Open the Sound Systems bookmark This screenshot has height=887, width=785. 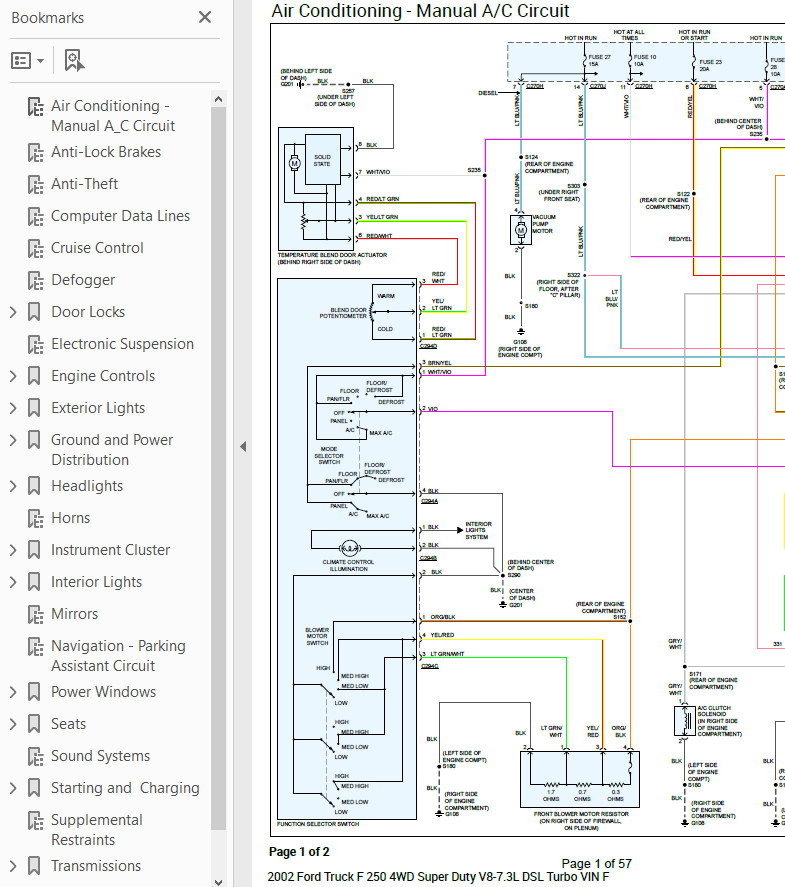coord(101,756)
